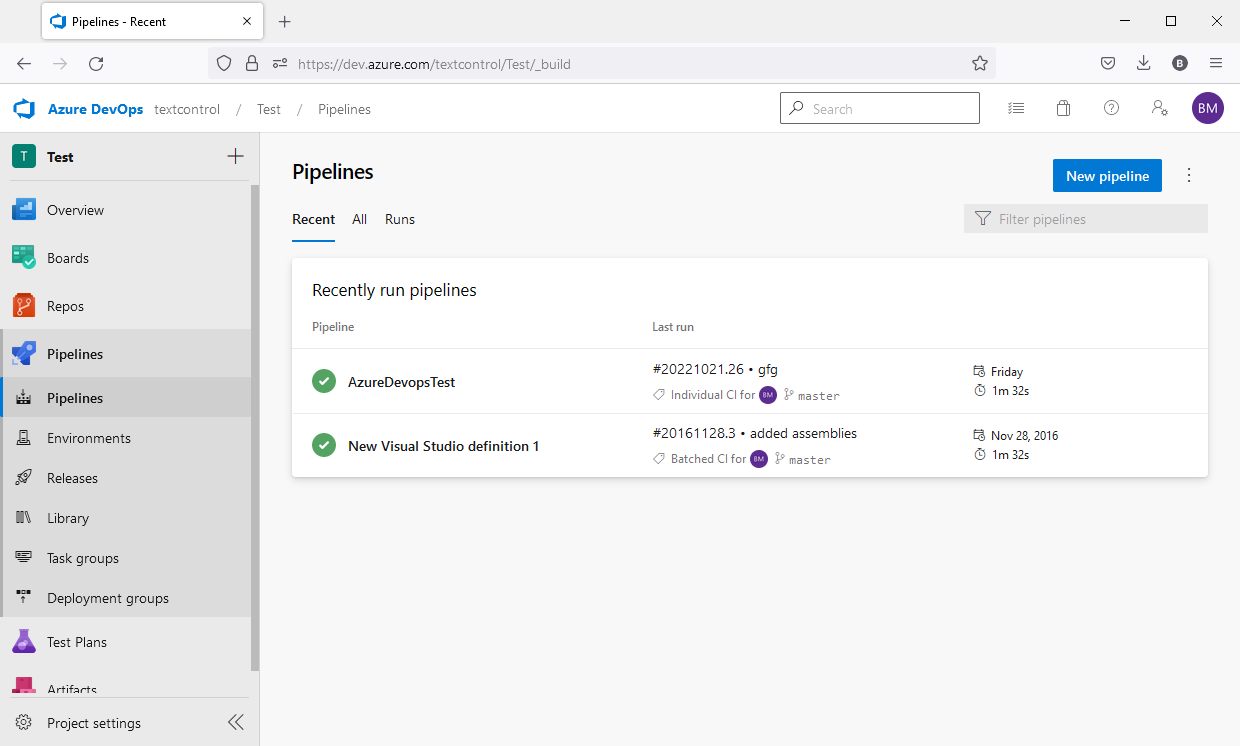Click the Batched CI for label
The image size is (1240, 746).
(708, 459)
